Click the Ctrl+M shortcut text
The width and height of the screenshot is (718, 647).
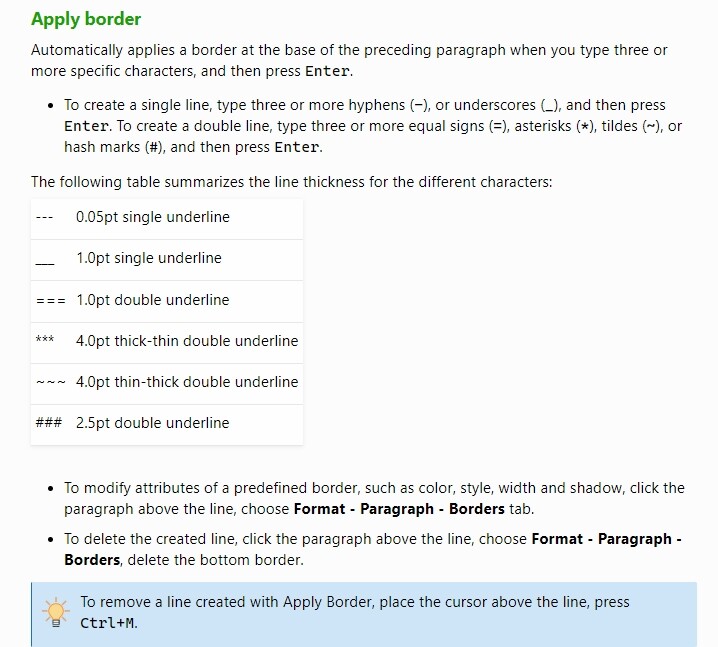107,623
